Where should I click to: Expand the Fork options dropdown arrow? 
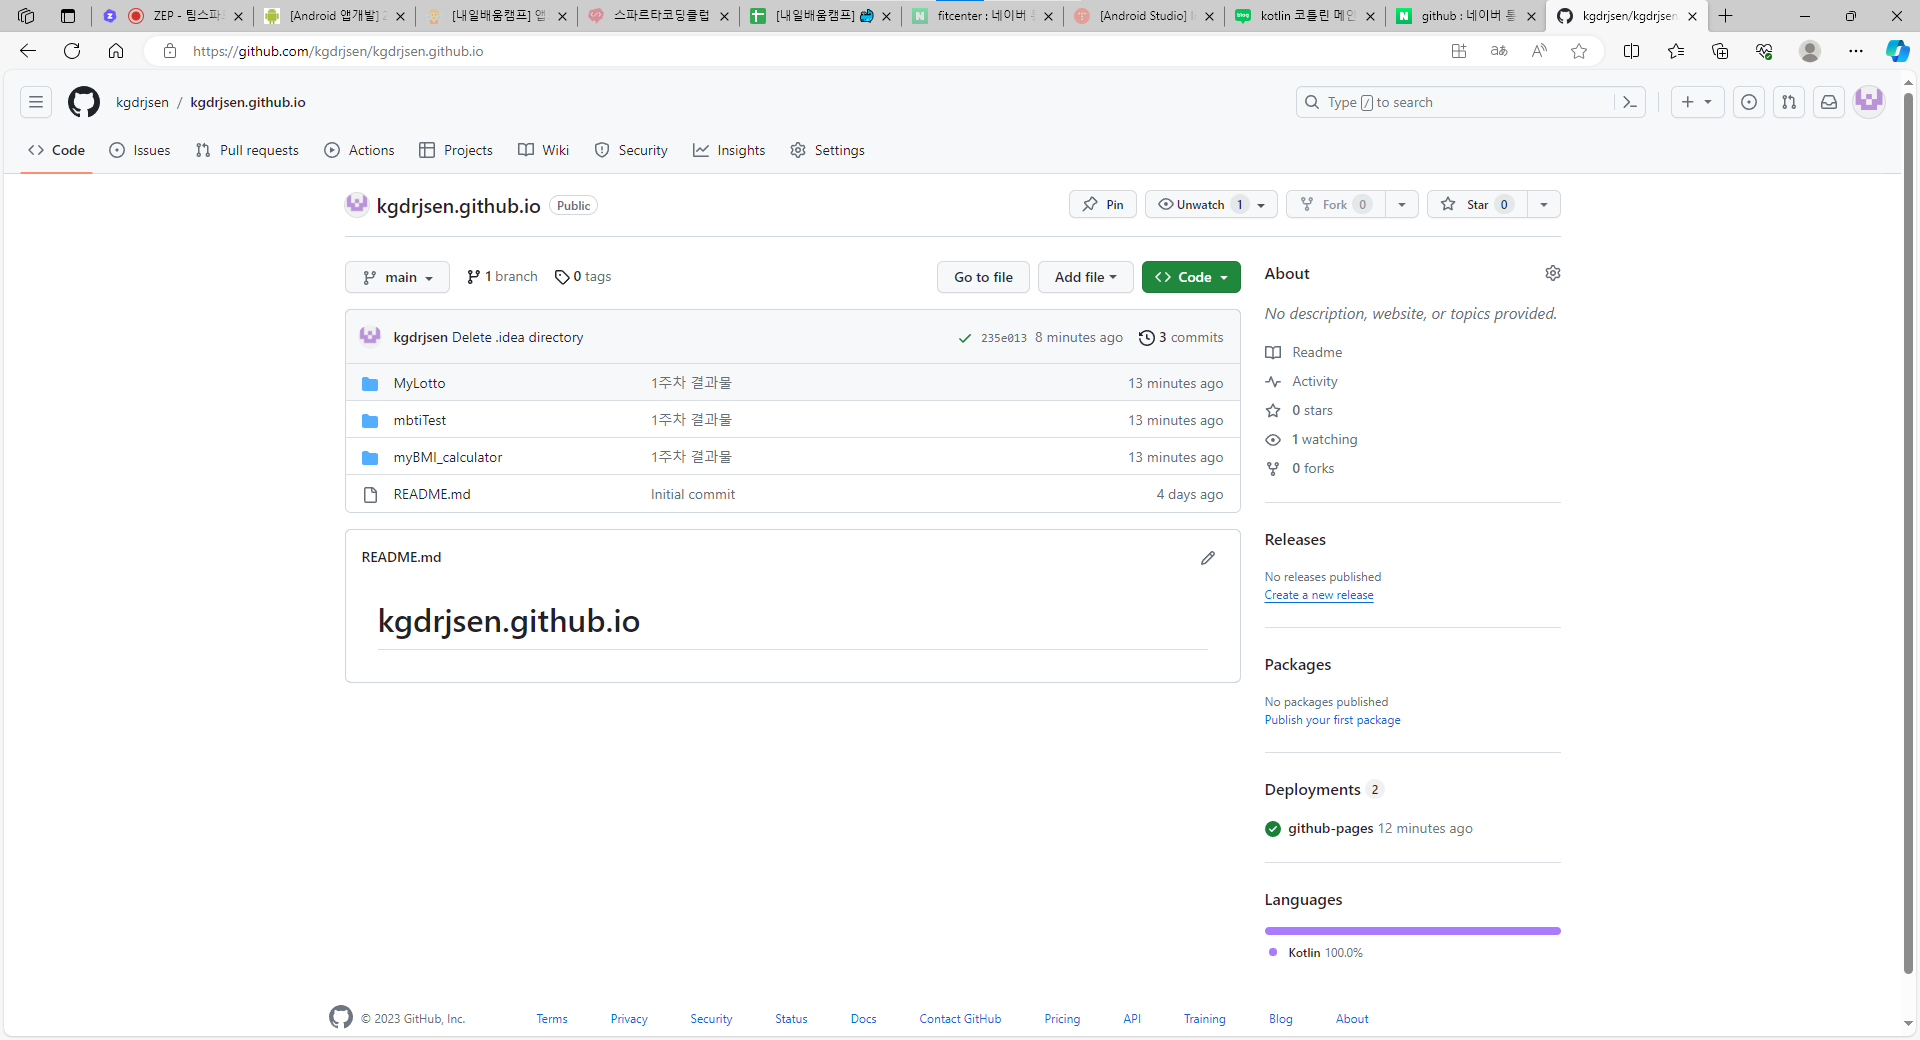click(1402, 204)
